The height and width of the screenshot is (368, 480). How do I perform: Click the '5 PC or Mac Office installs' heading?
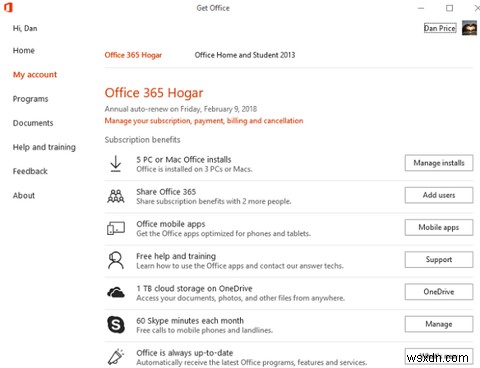pyautogui.click(x=184, y=159)
